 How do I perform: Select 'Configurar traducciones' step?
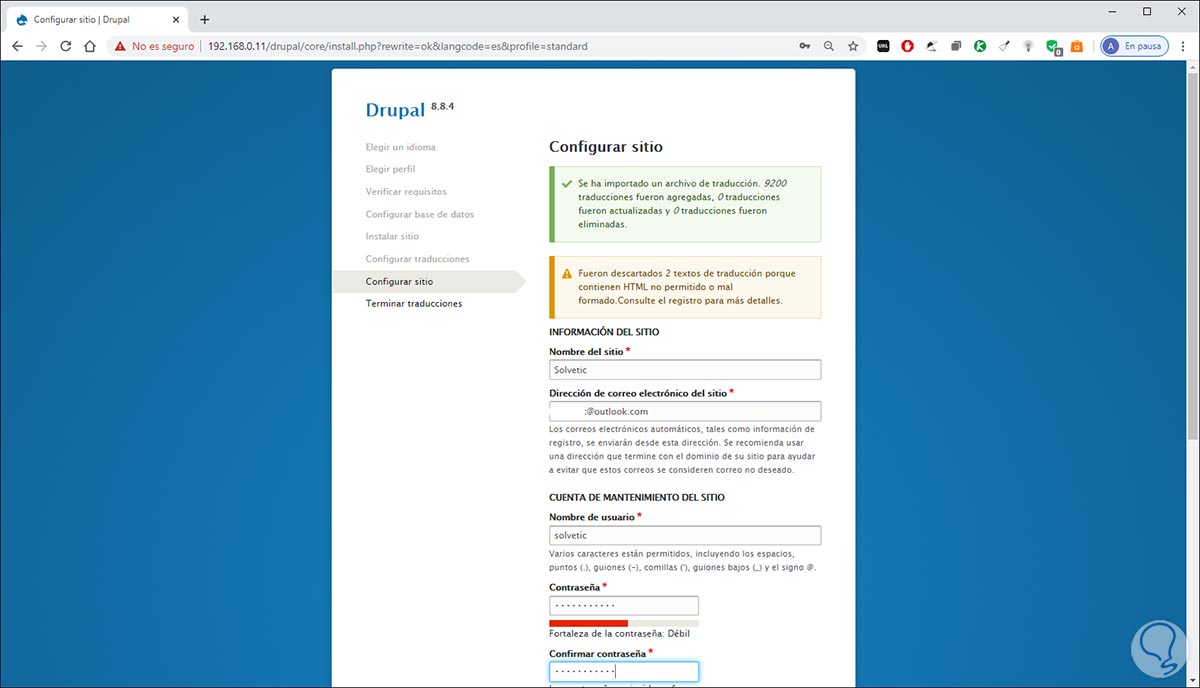click(x=418, y=259)
